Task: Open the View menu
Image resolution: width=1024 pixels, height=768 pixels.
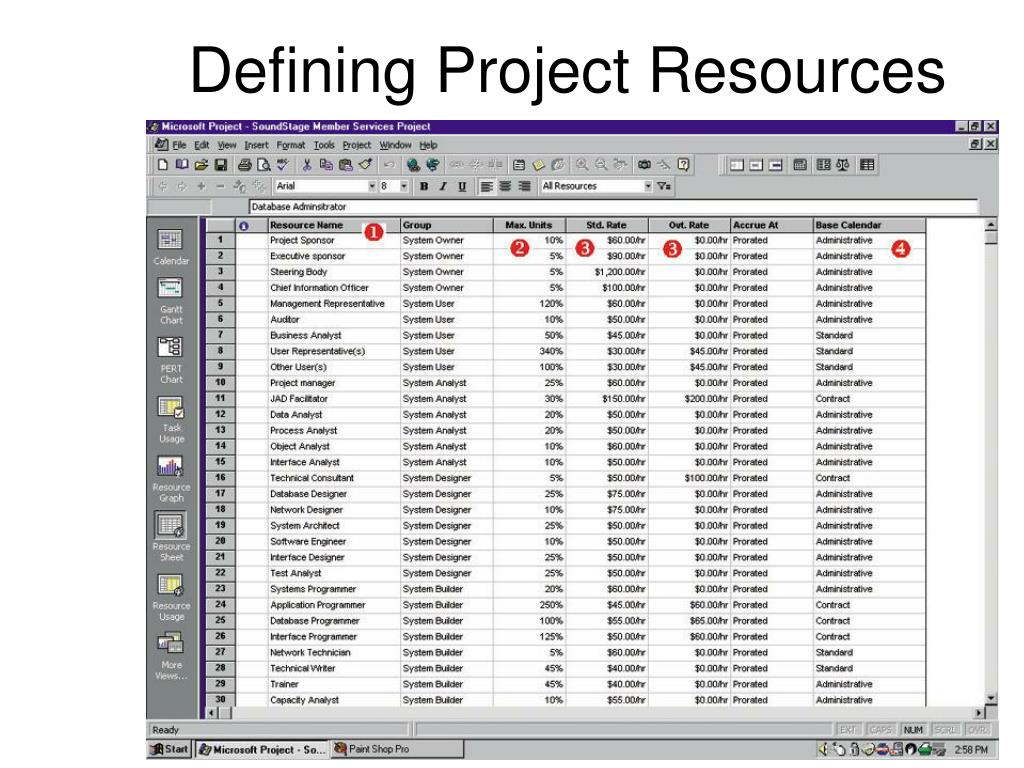Action: pos(227,145)
